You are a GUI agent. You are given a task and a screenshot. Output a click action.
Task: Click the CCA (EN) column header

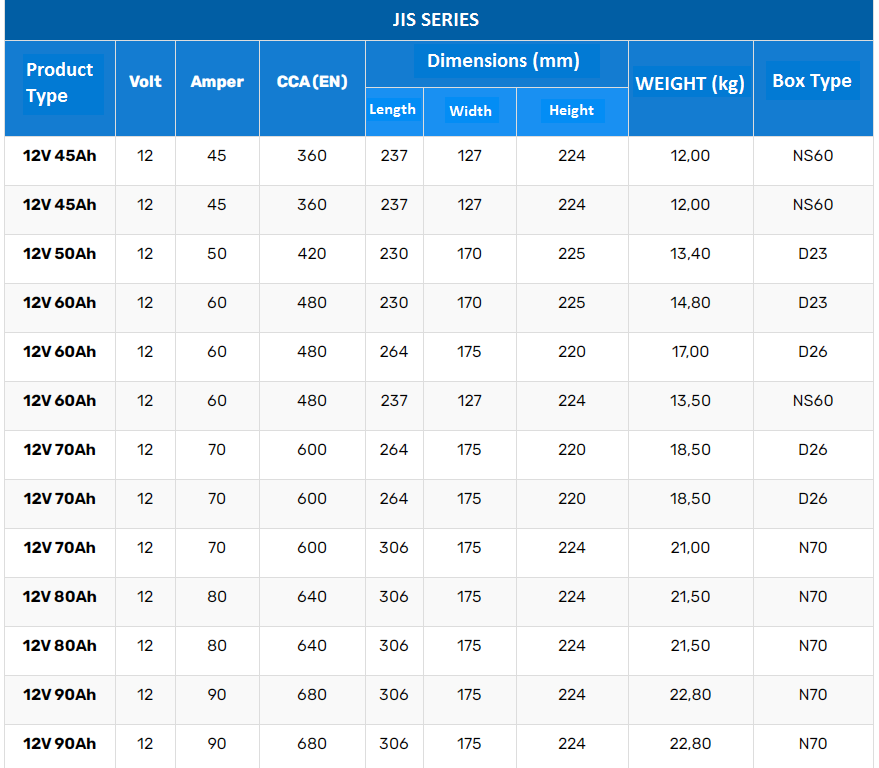click(x=312, y=82)
